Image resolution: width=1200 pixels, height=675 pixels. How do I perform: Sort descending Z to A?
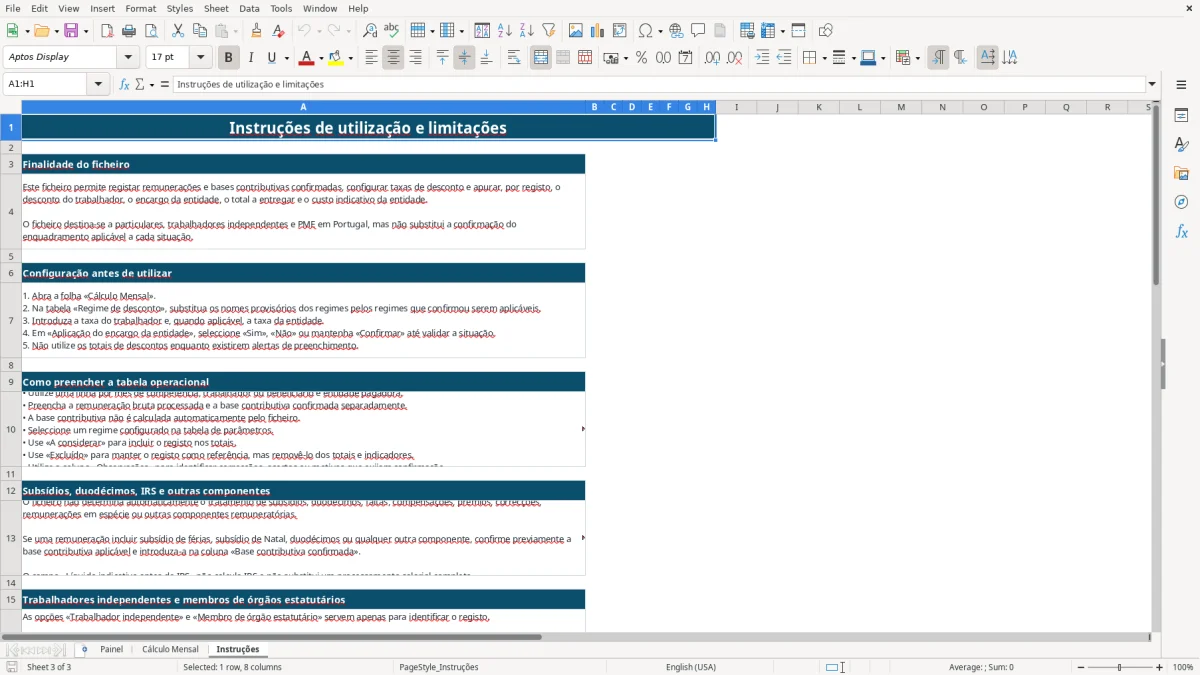tap(527, 31)
